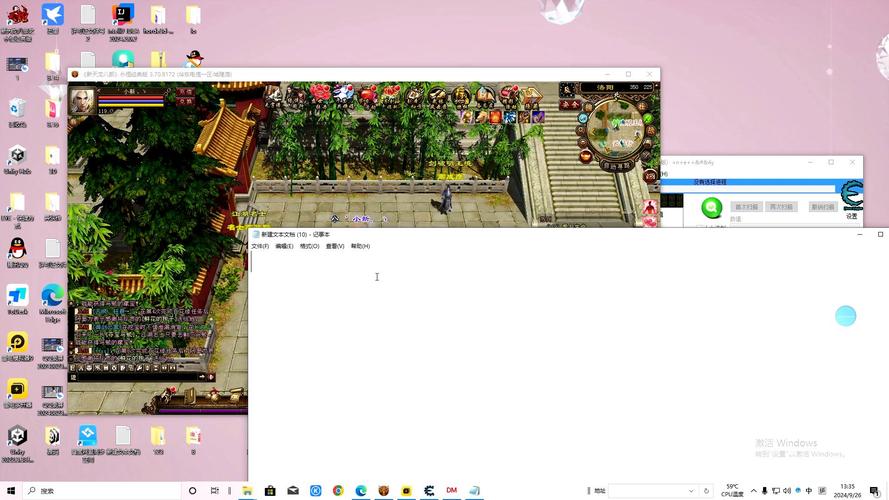The image size is (889, 500).
Task: Click the circular minimap in the game
Action: tap(617, 130)
